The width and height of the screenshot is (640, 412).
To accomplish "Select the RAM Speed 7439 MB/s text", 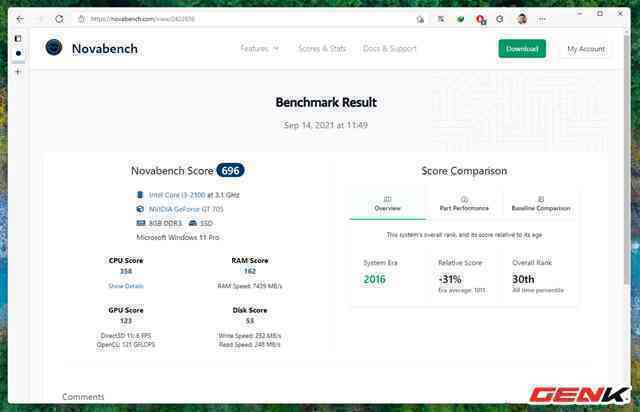I will [250, 286].
